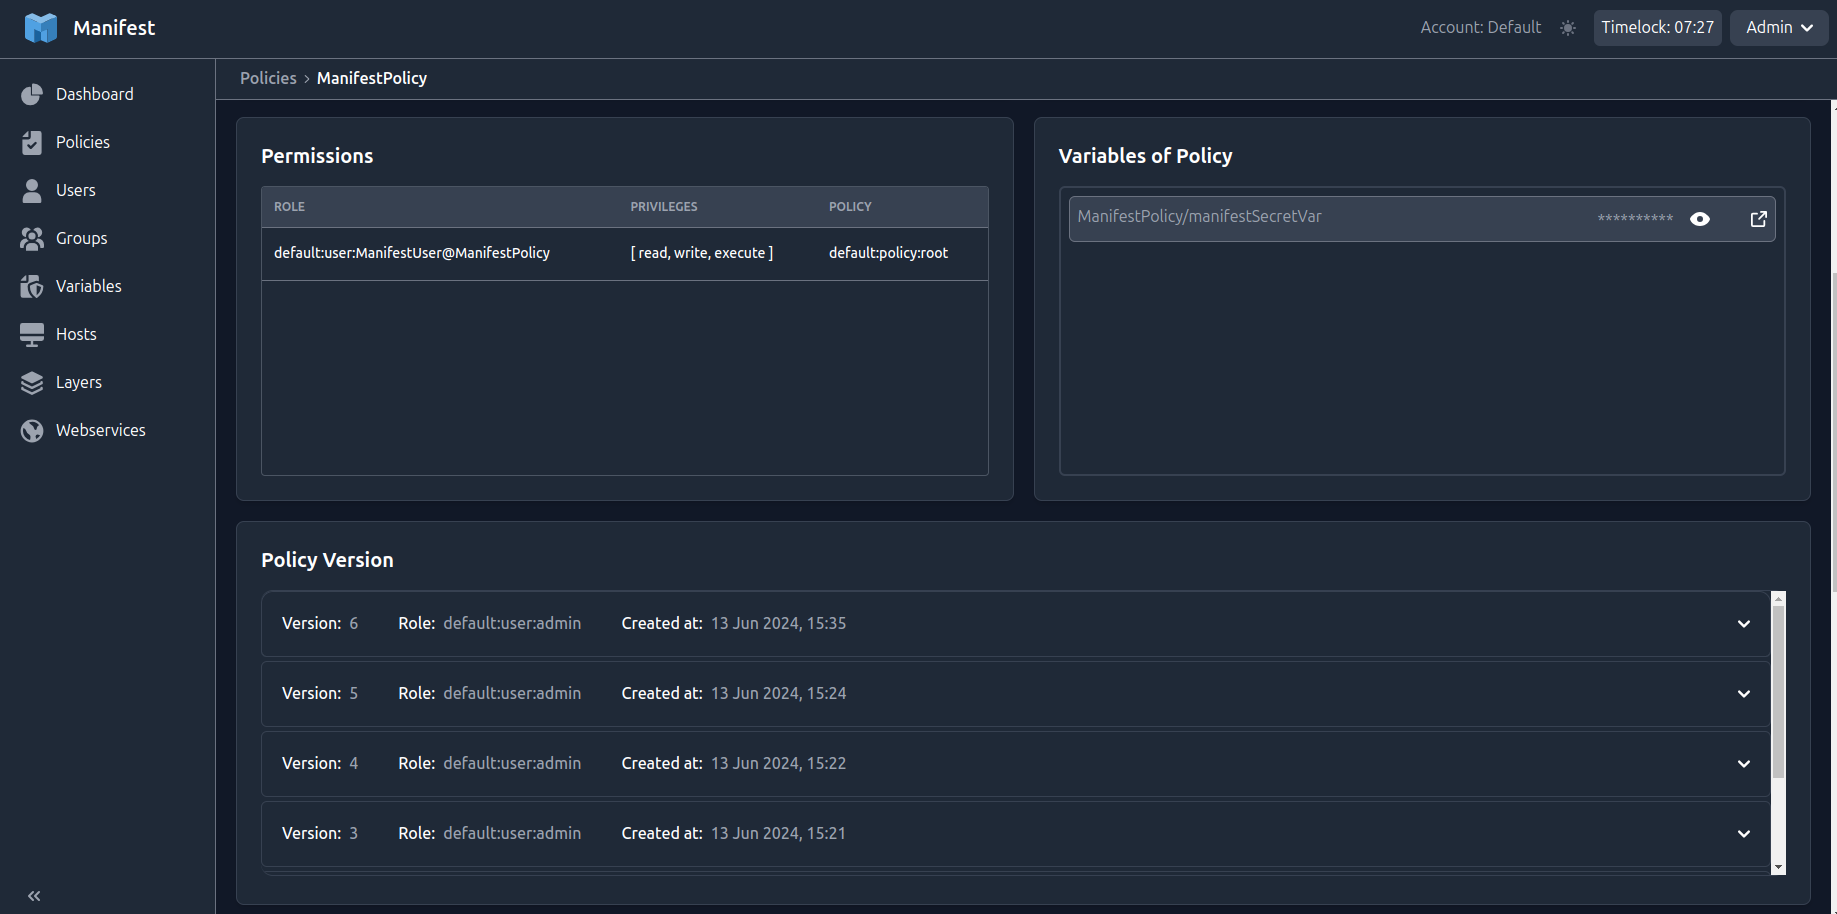Image resolution: width=1837 pixels, height=914 pixels.
Task: Click the Hosts server icon
Action: click(x=32, y=334)
